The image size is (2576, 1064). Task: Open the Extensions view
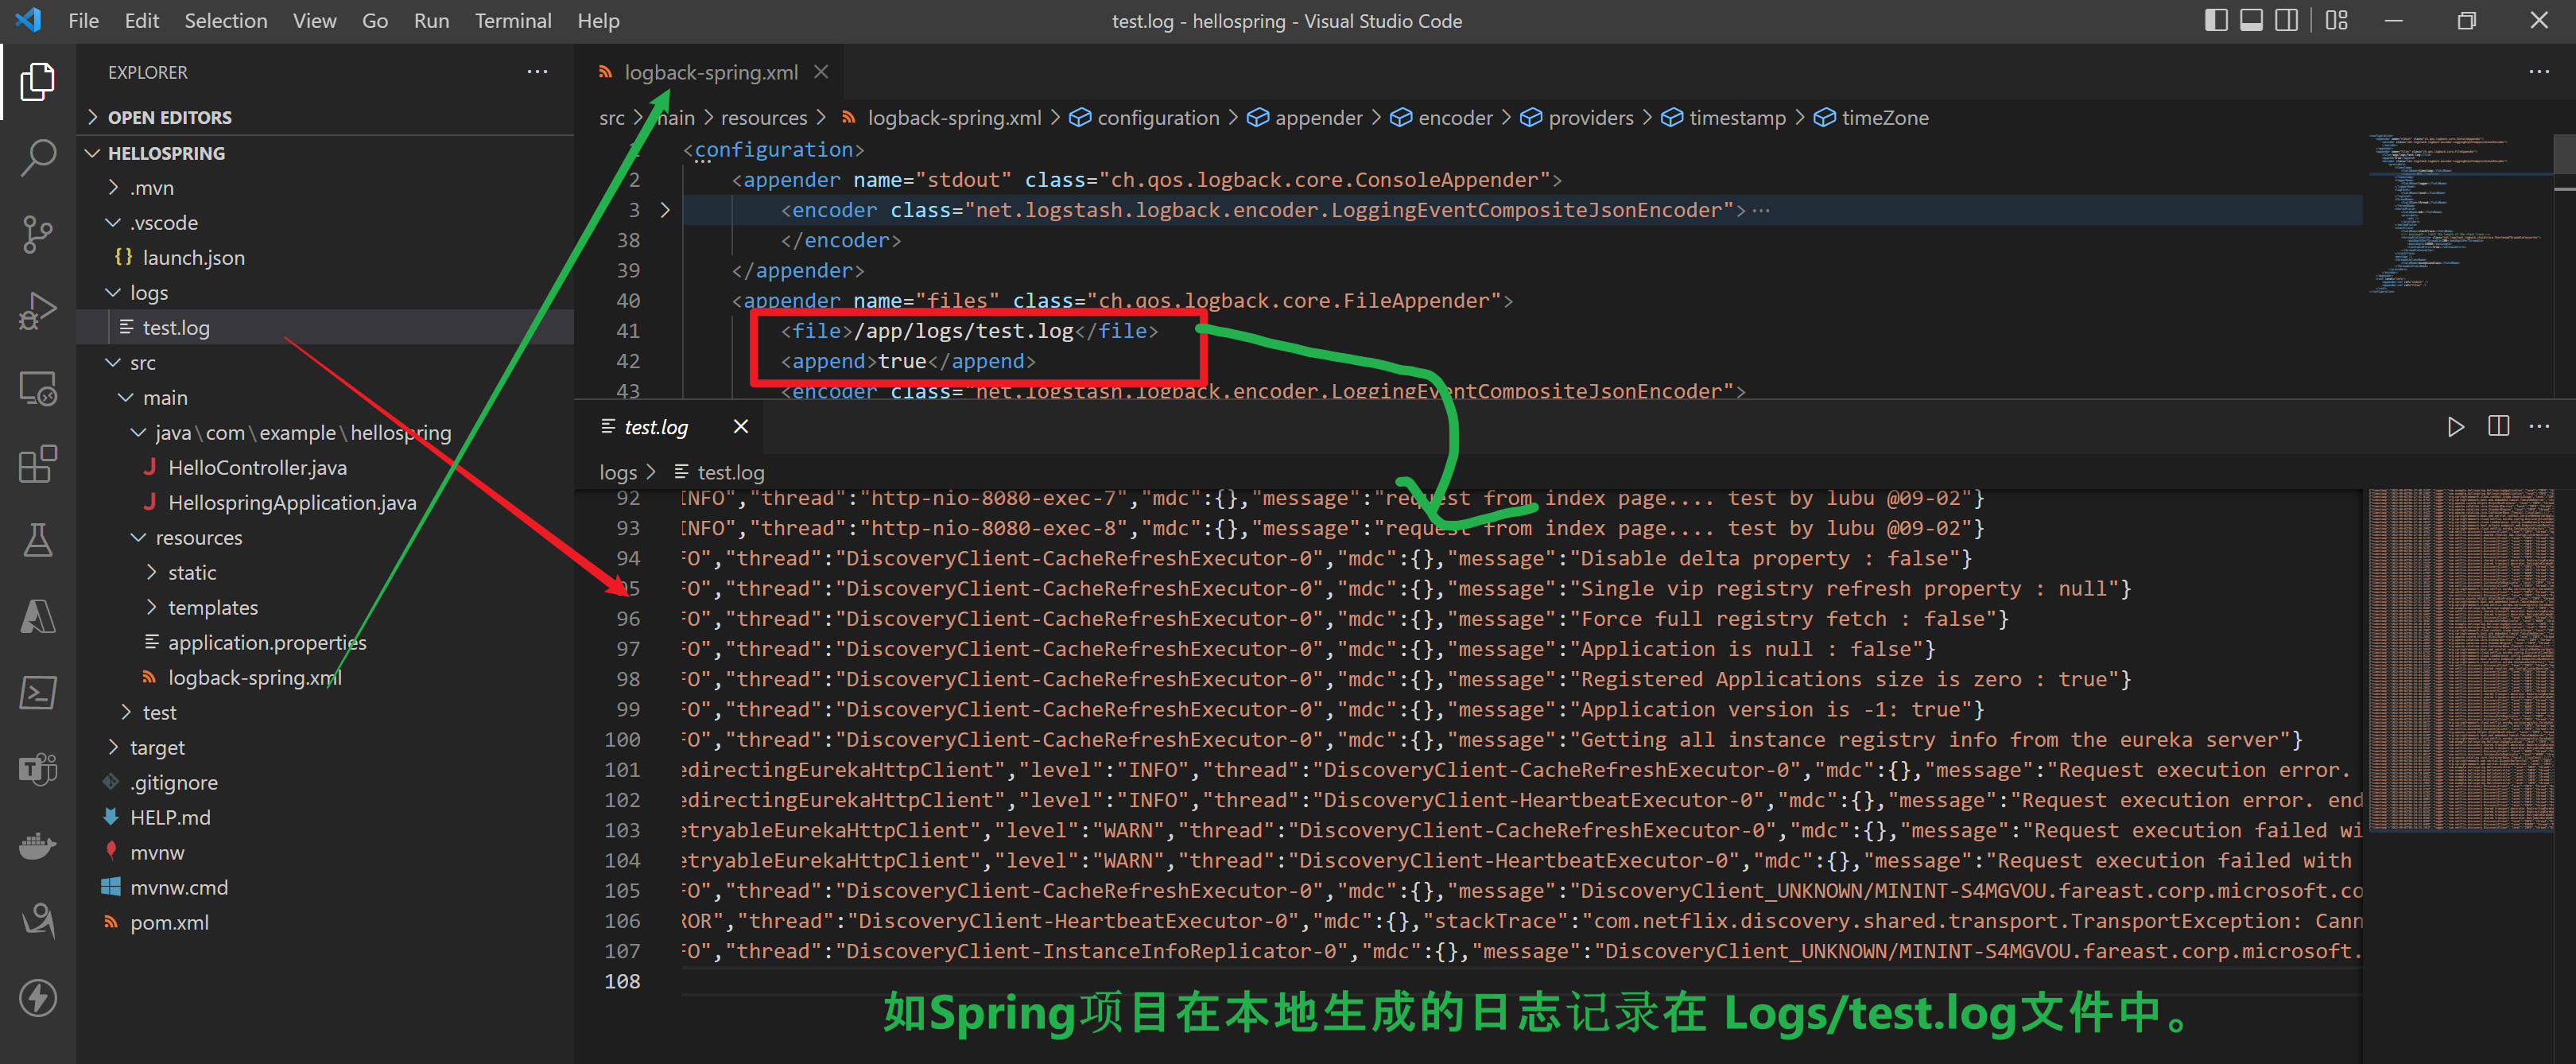(38, 464)
